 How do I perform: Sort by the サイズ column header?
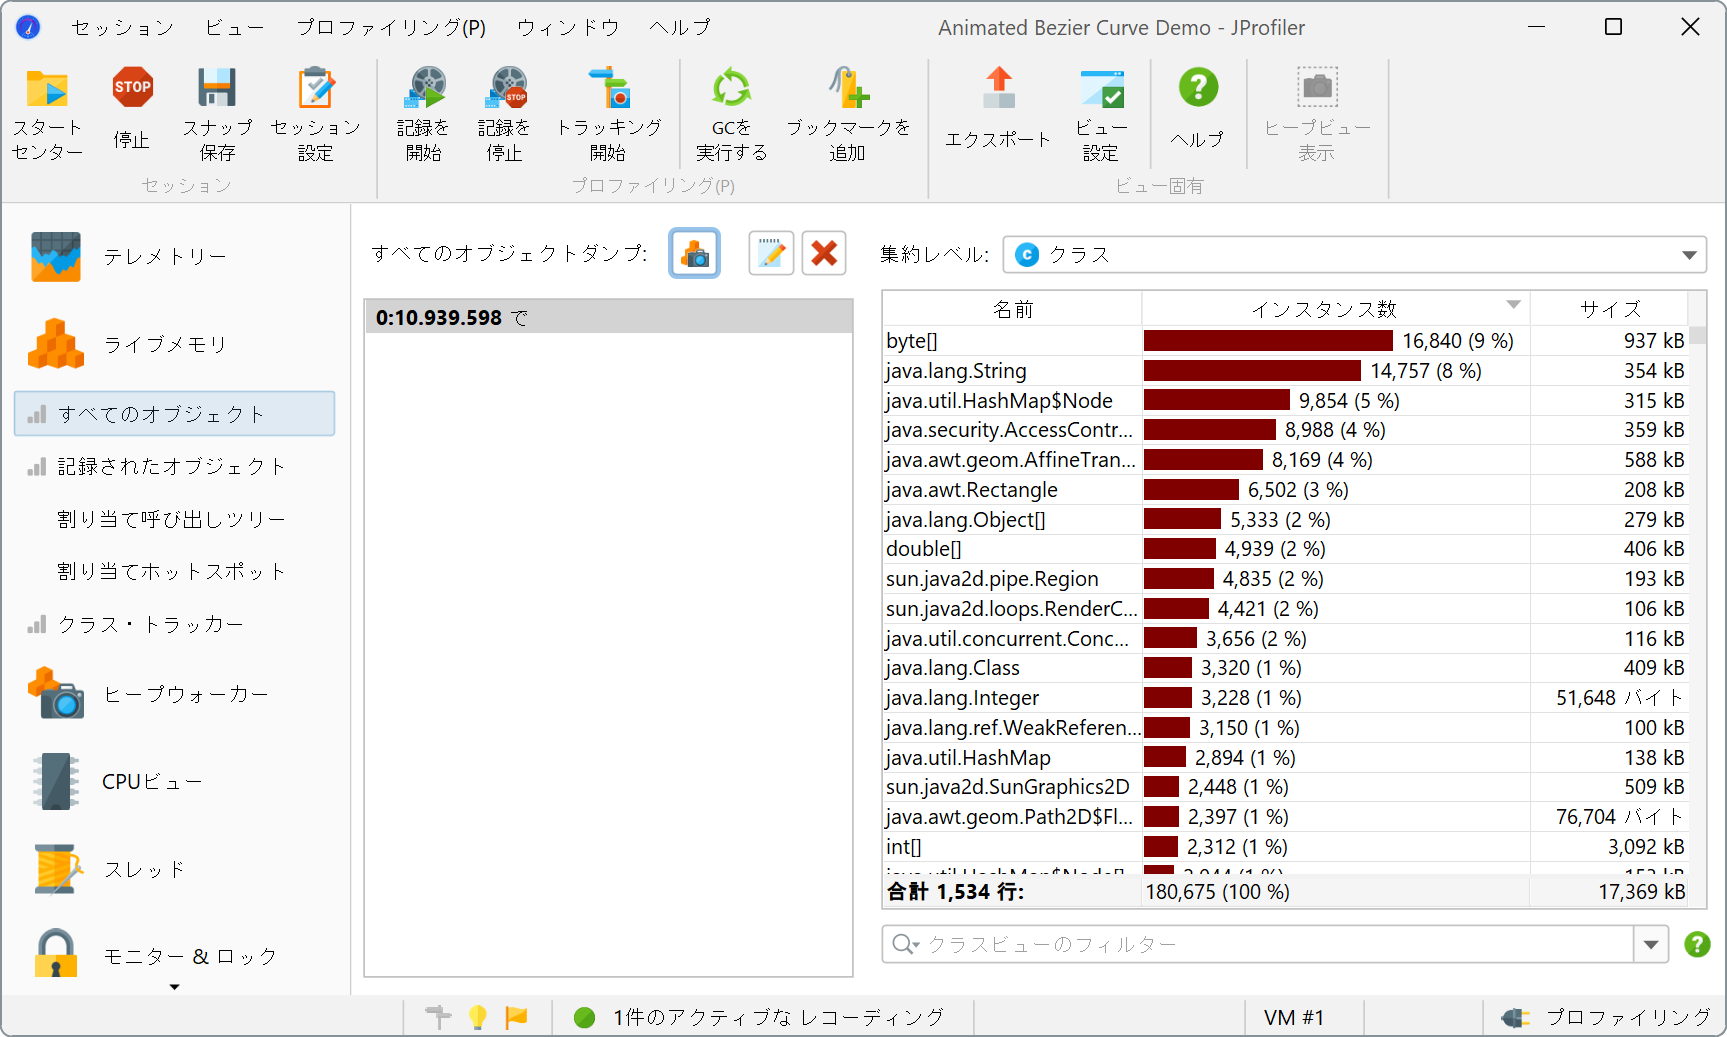tap(1609, 309)
